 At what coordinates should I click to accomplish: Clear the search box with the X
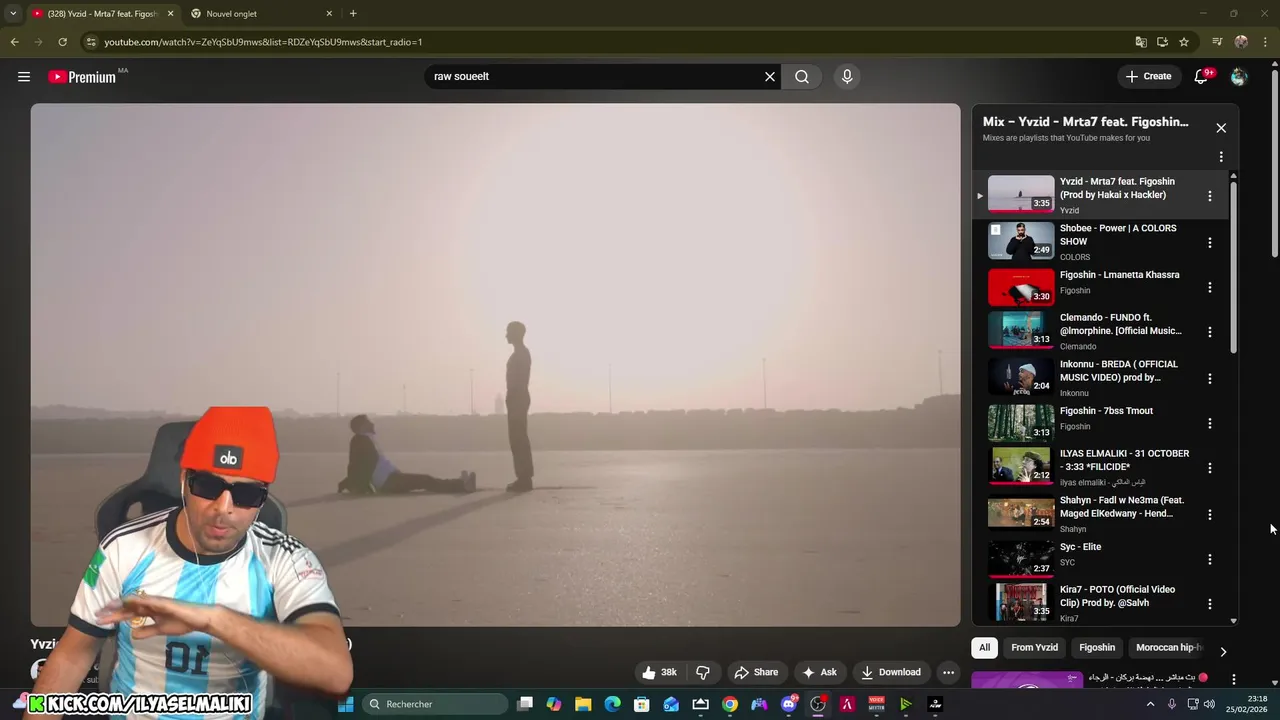pos(770,76)
